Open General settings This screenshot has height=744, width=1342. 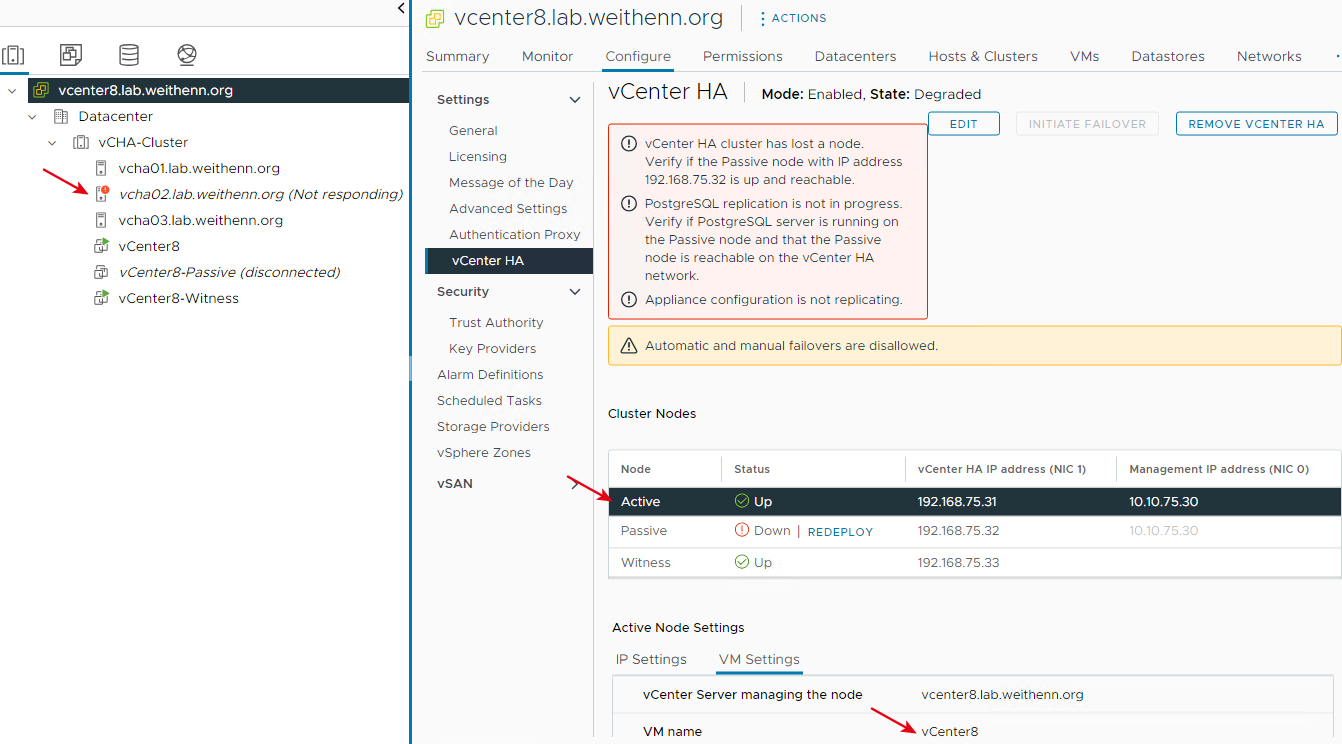click(x=473, y=131)
